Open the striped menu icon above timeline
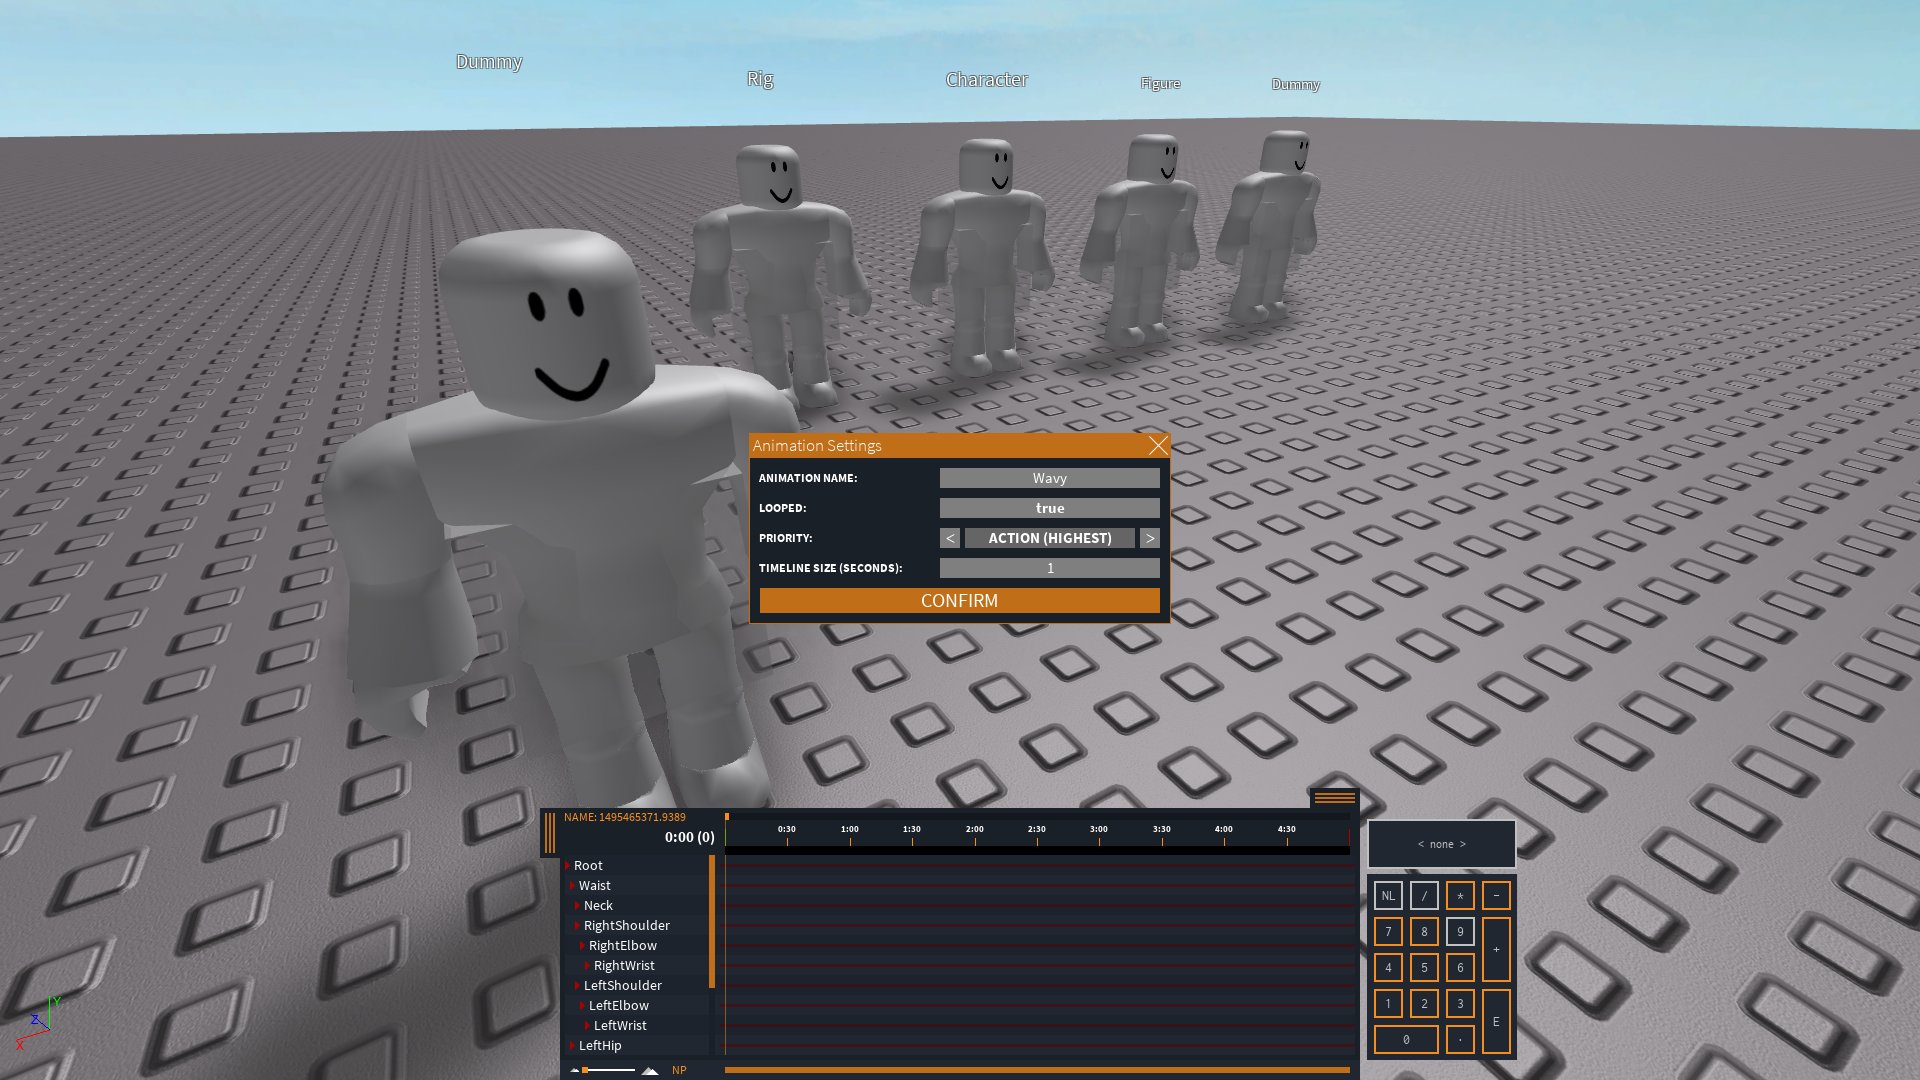The image size is (1920, 1080). point(1334,798)
